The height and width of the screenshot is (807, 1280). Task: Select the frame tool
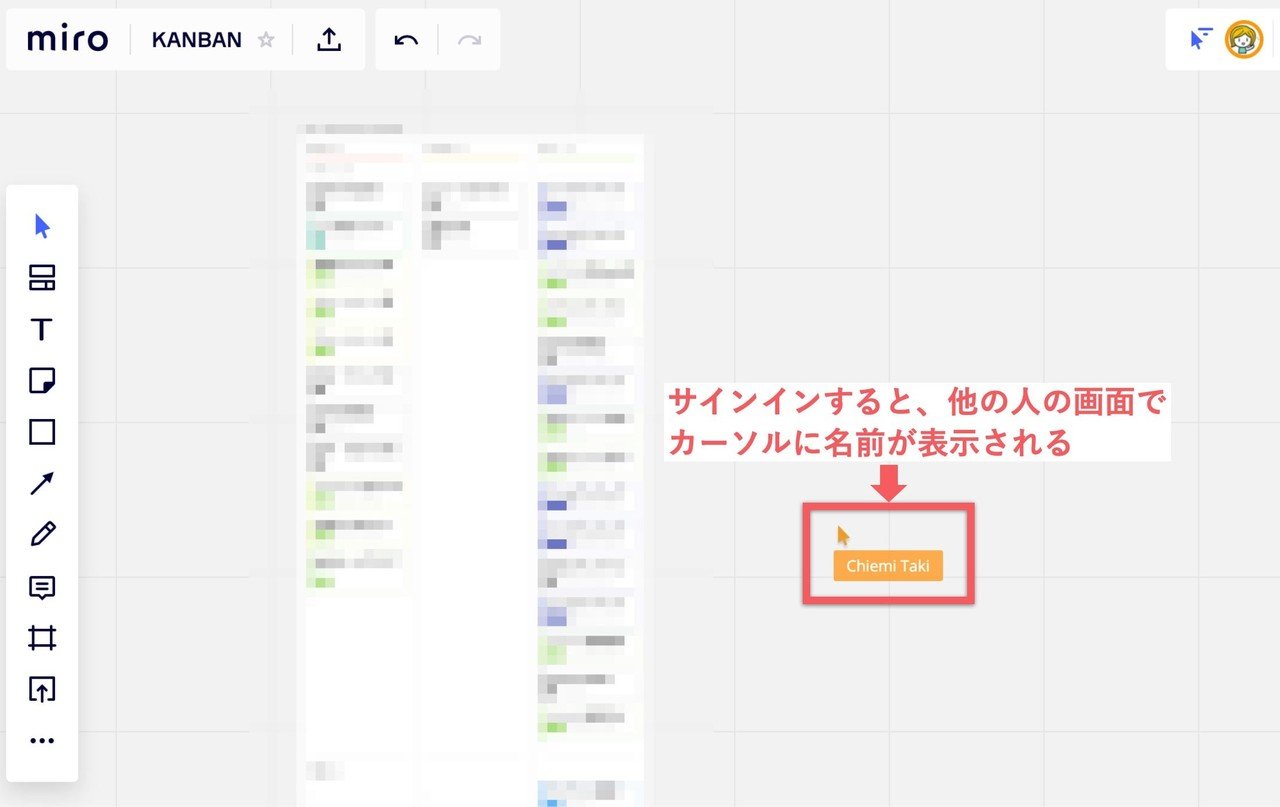41,638
